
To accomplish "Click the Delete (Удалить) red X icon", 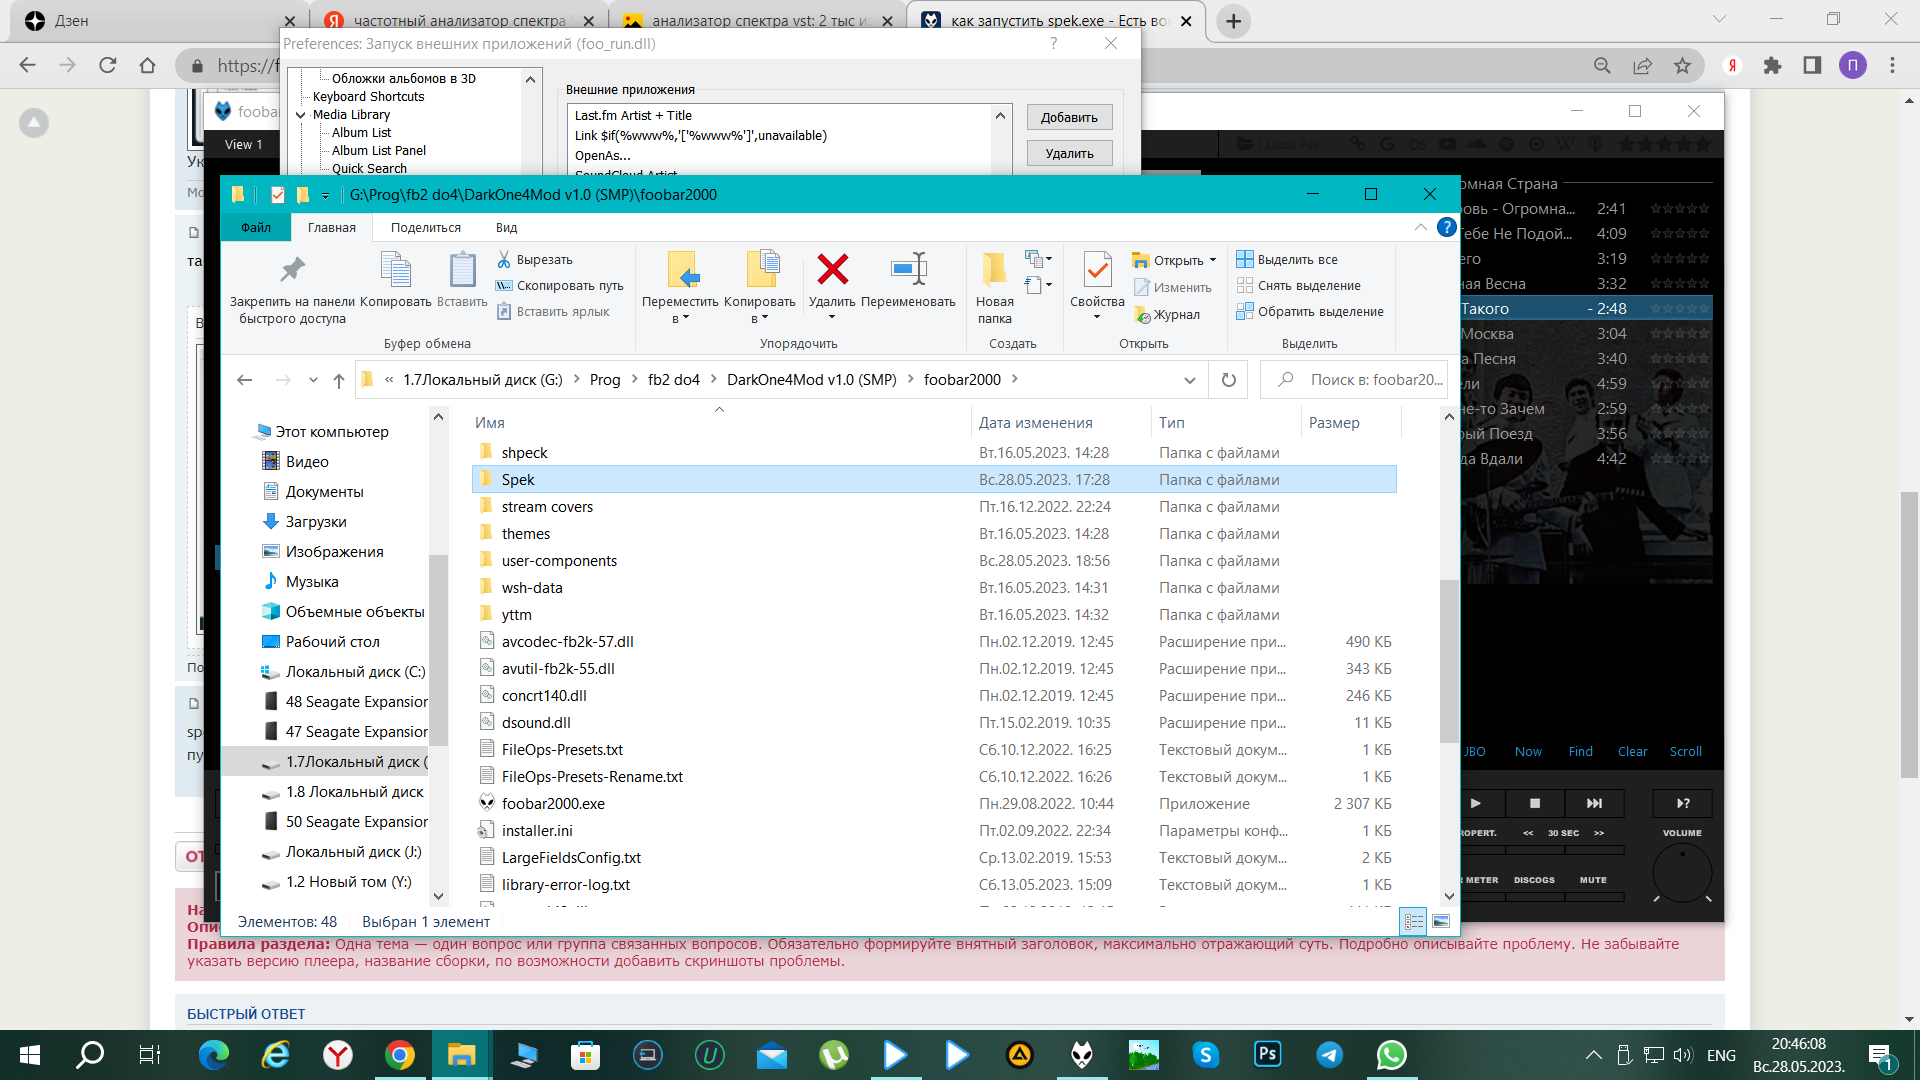I will [832, 269].
